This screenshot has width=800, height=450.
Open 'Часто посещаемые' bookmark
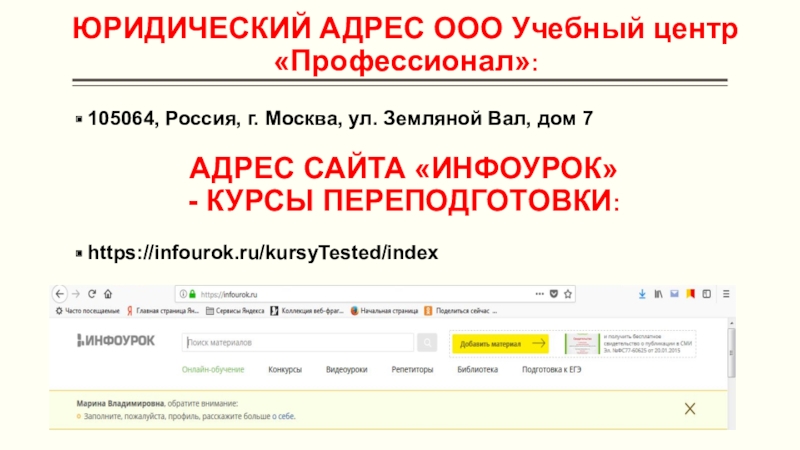(x=88, y=311)
